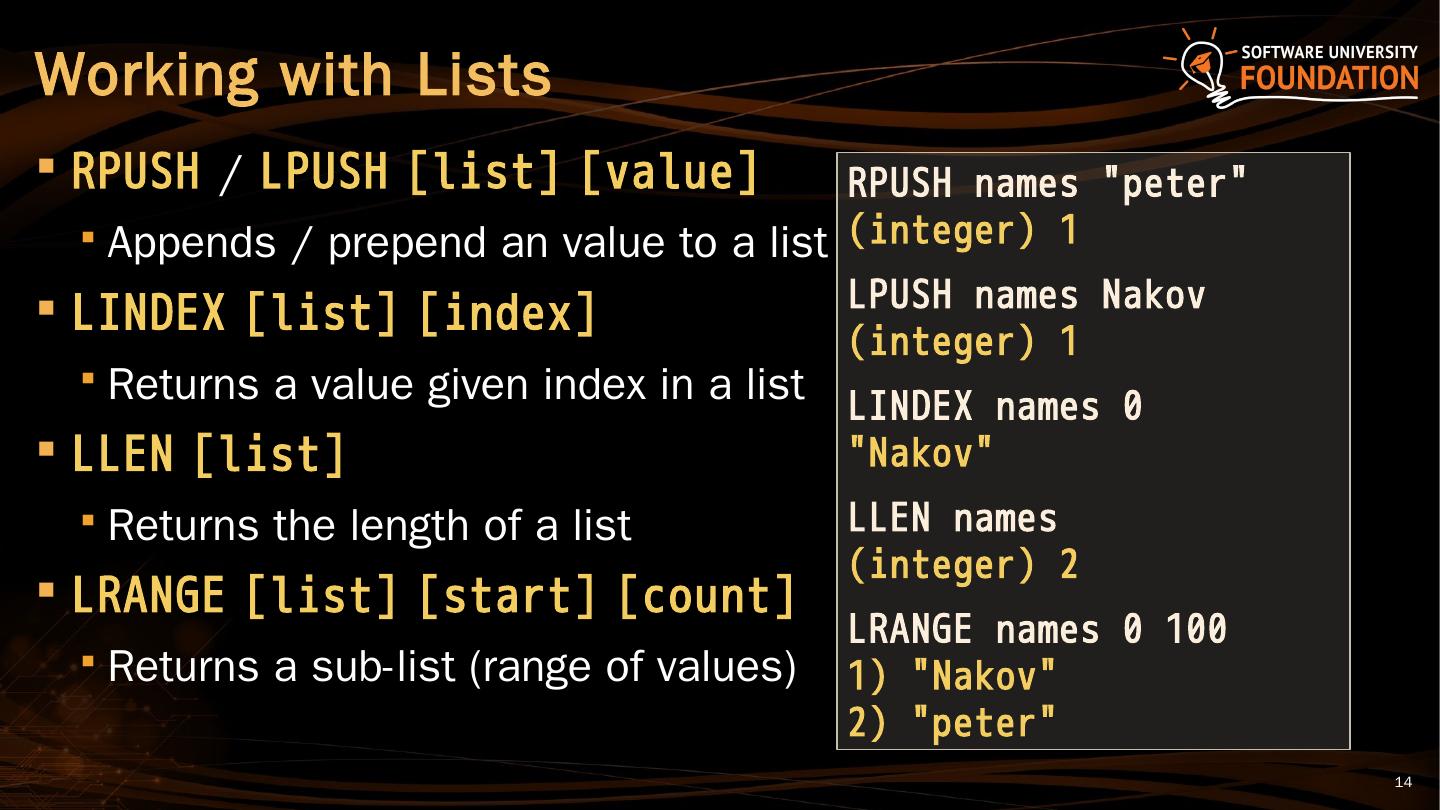
Task: Select the 'RPUSH' command keyword in heading
Action: 136,173
